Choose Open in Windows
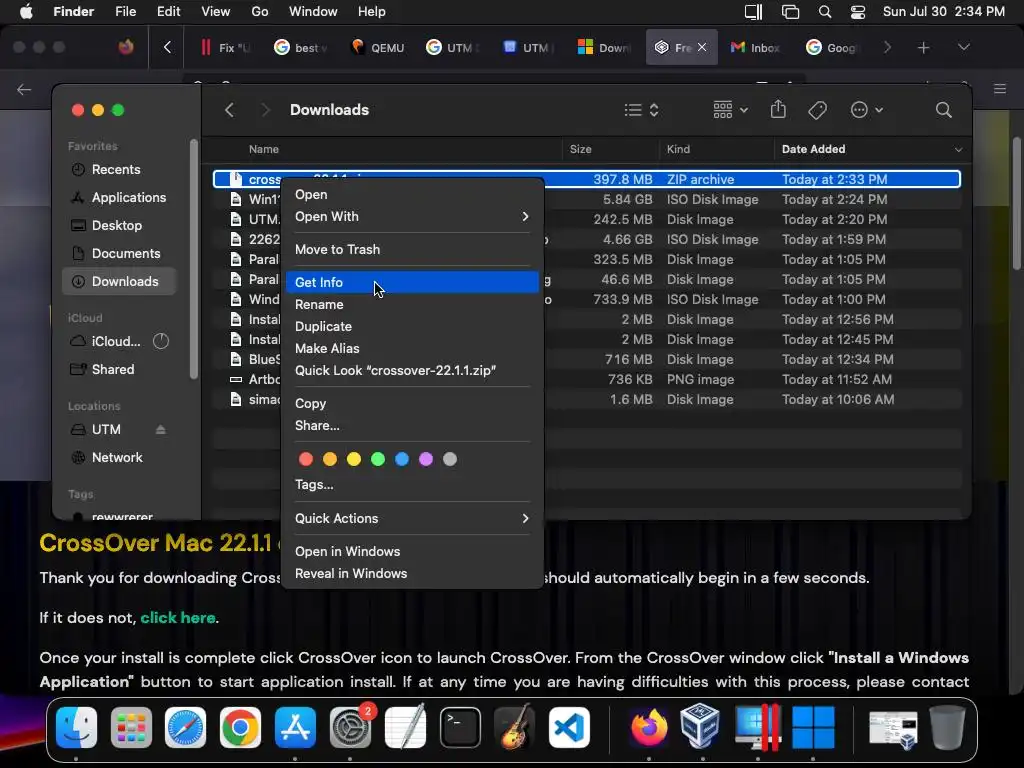 [x=412, y=552]
